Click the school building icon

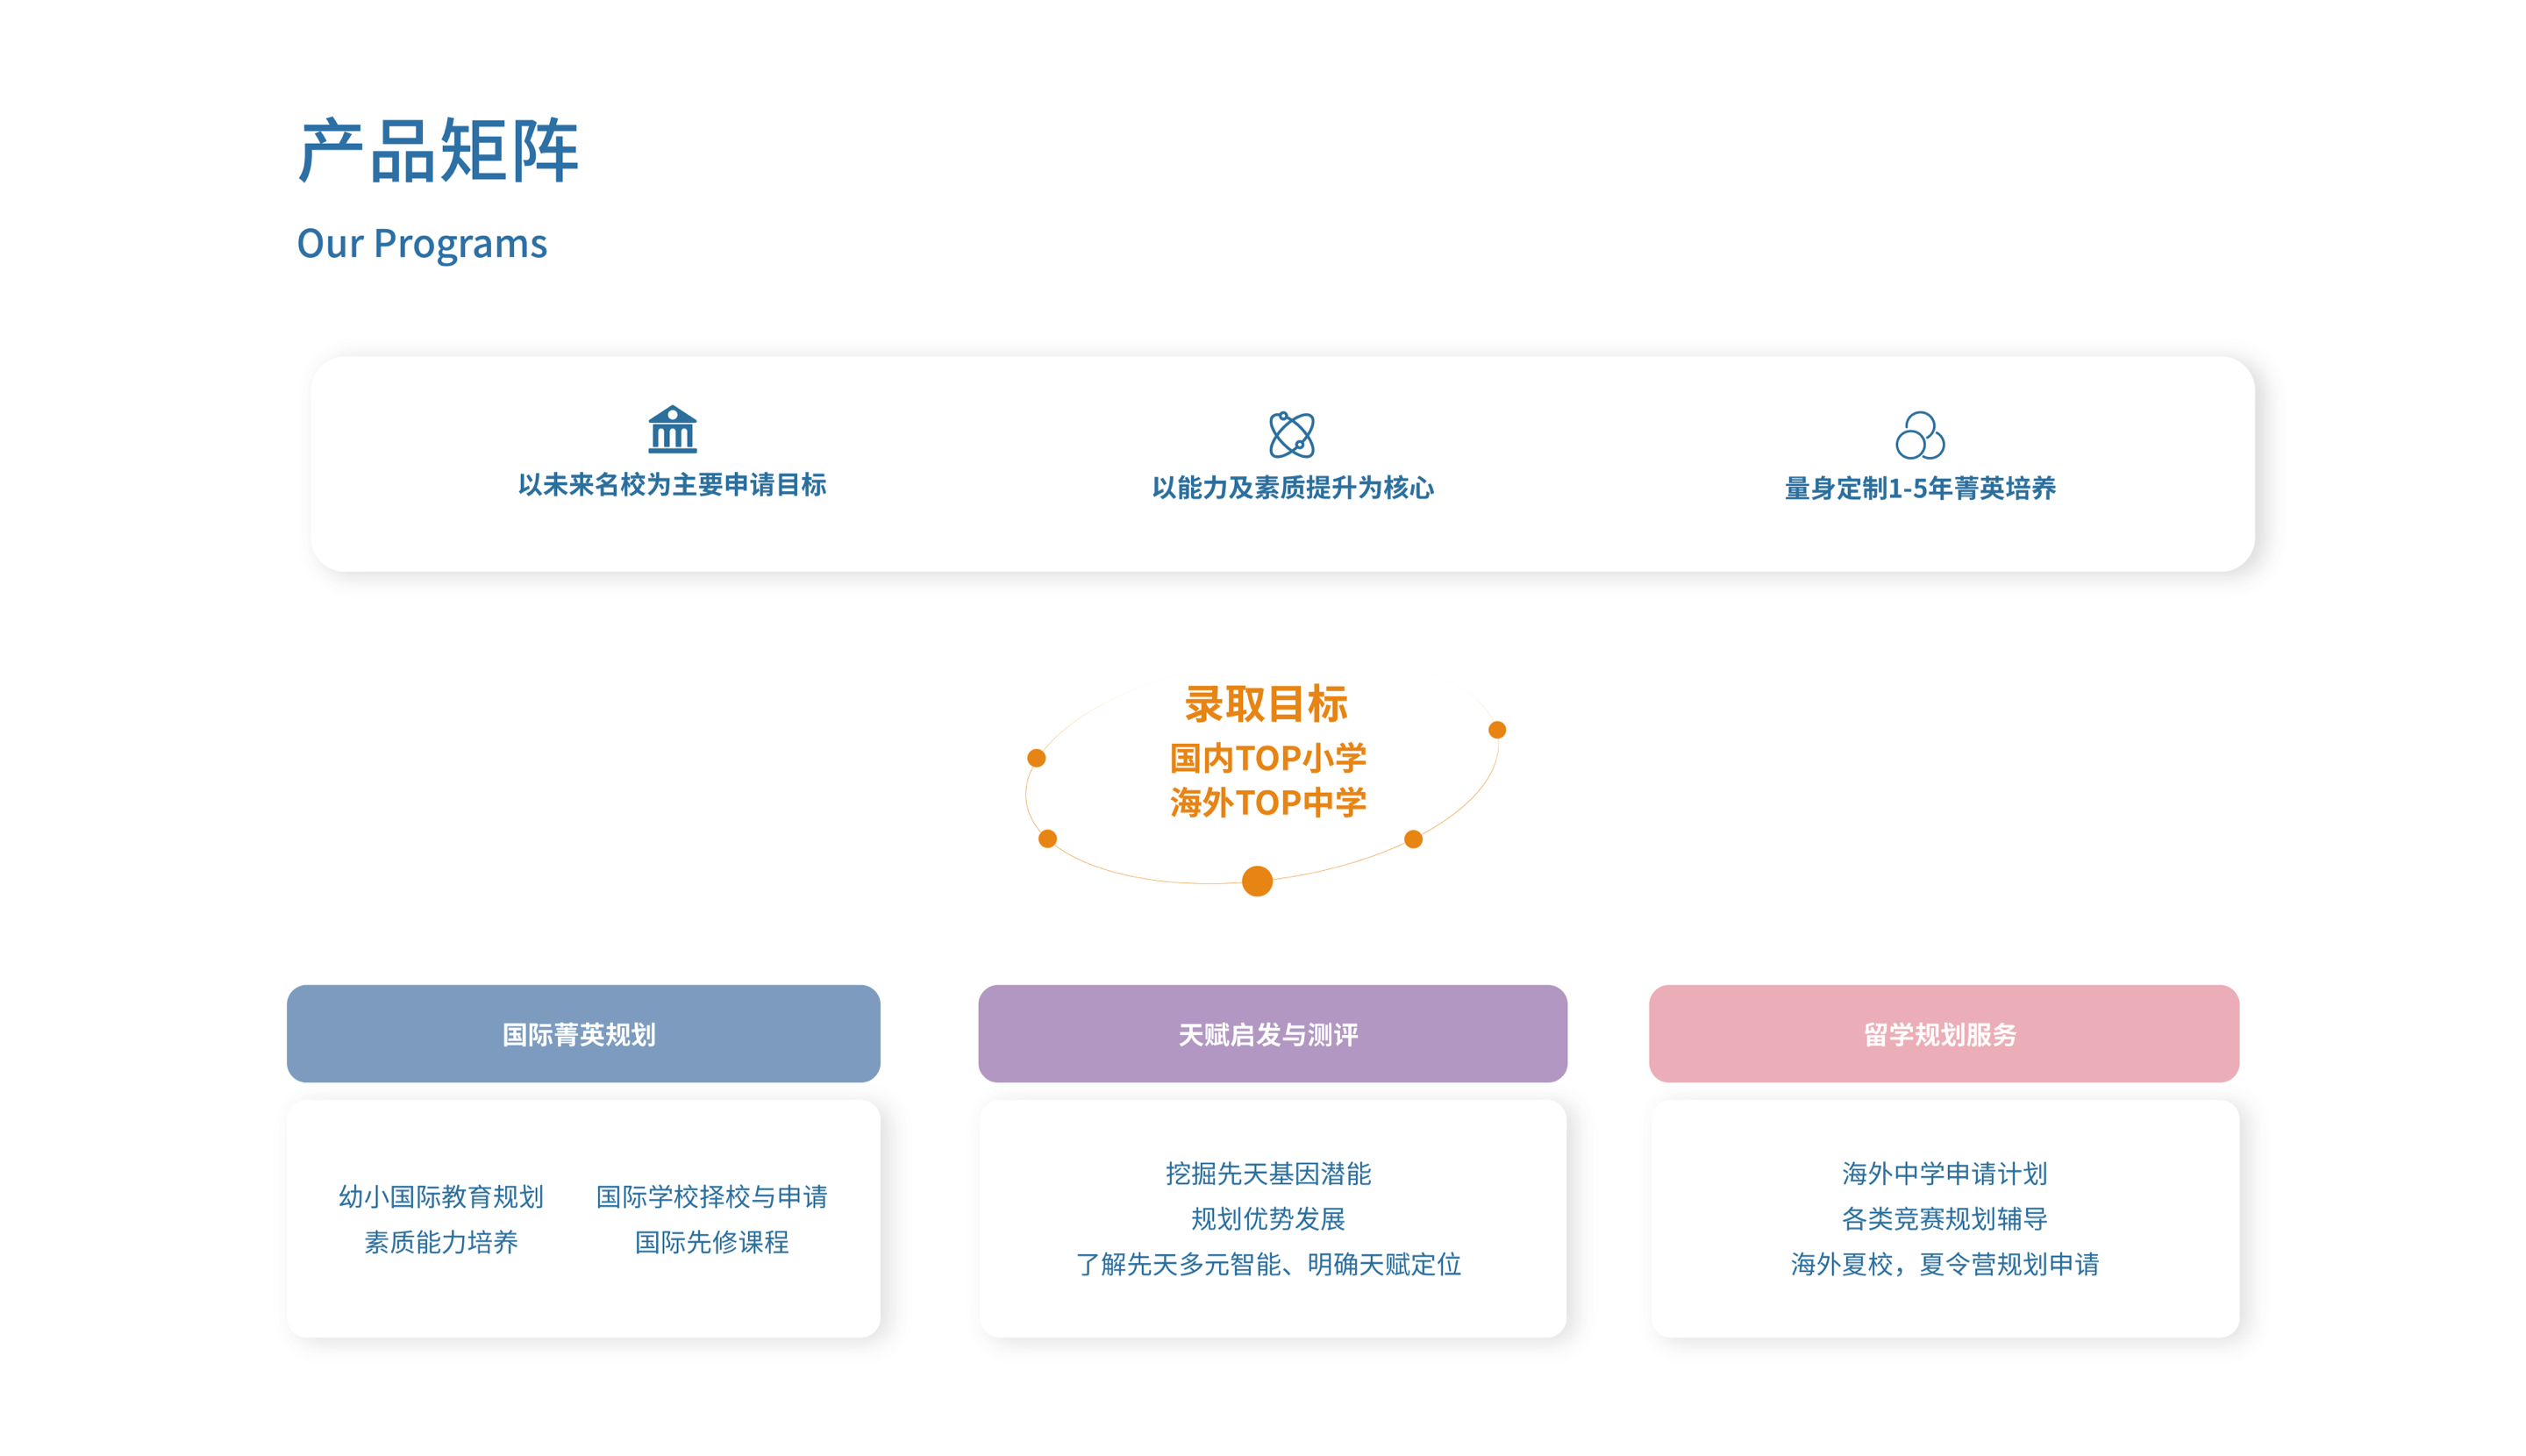click(672, 430)
